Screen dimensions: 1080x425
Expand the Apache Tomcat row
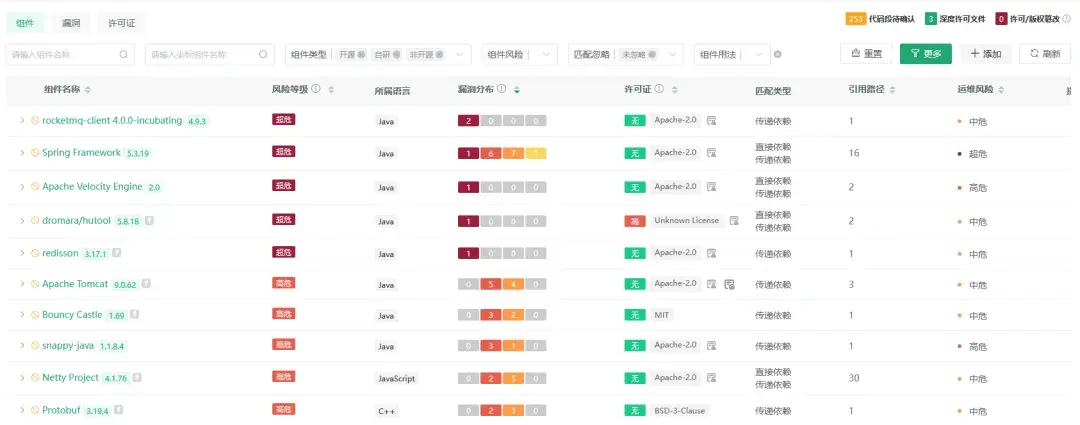click(22, 284)
